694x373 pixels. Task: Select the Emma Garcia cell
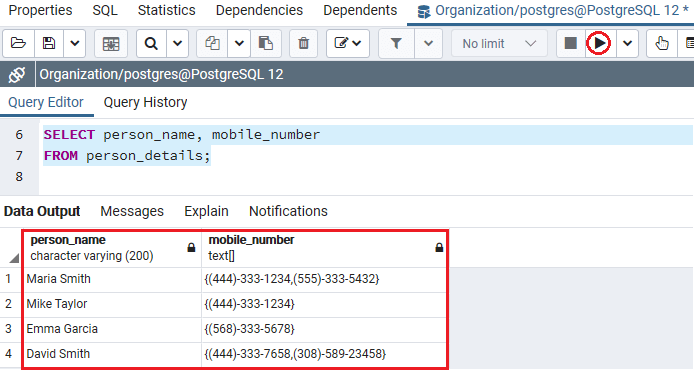pos(112,329)
